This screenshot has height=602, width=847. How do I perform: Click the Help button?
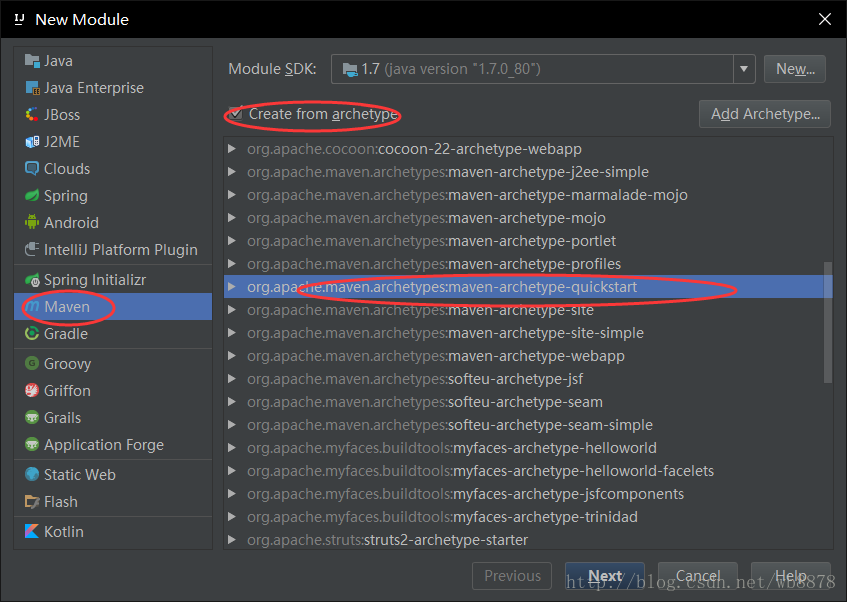pos(790,576)
